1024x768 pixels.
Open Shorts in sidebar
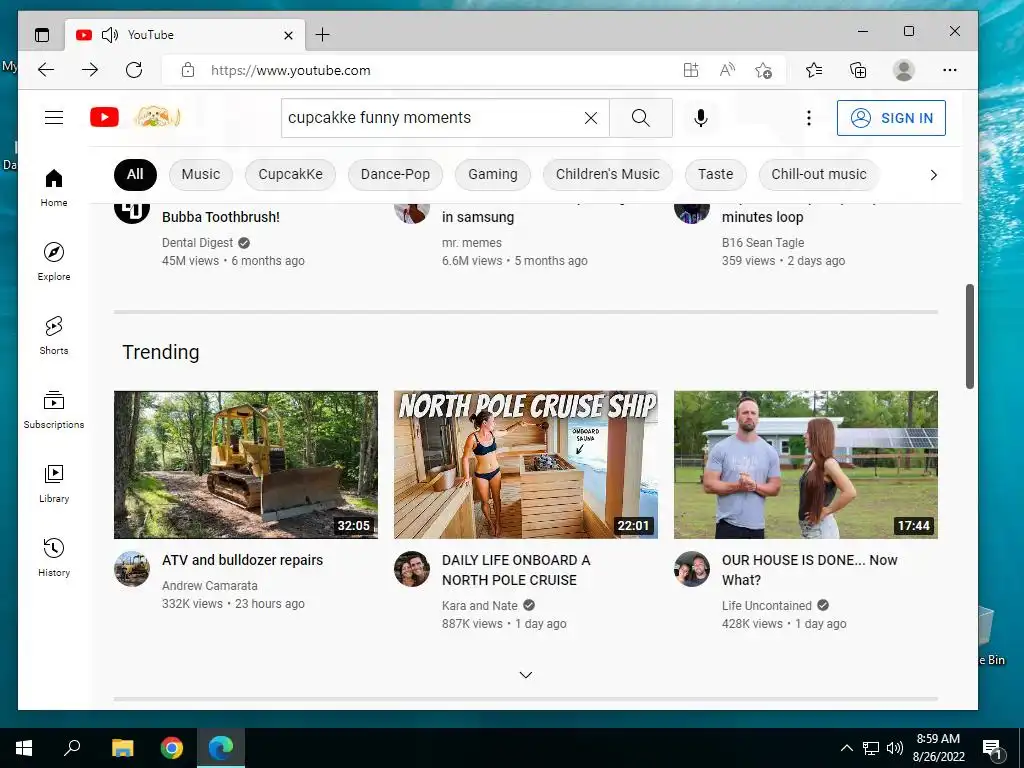point(54,336)
